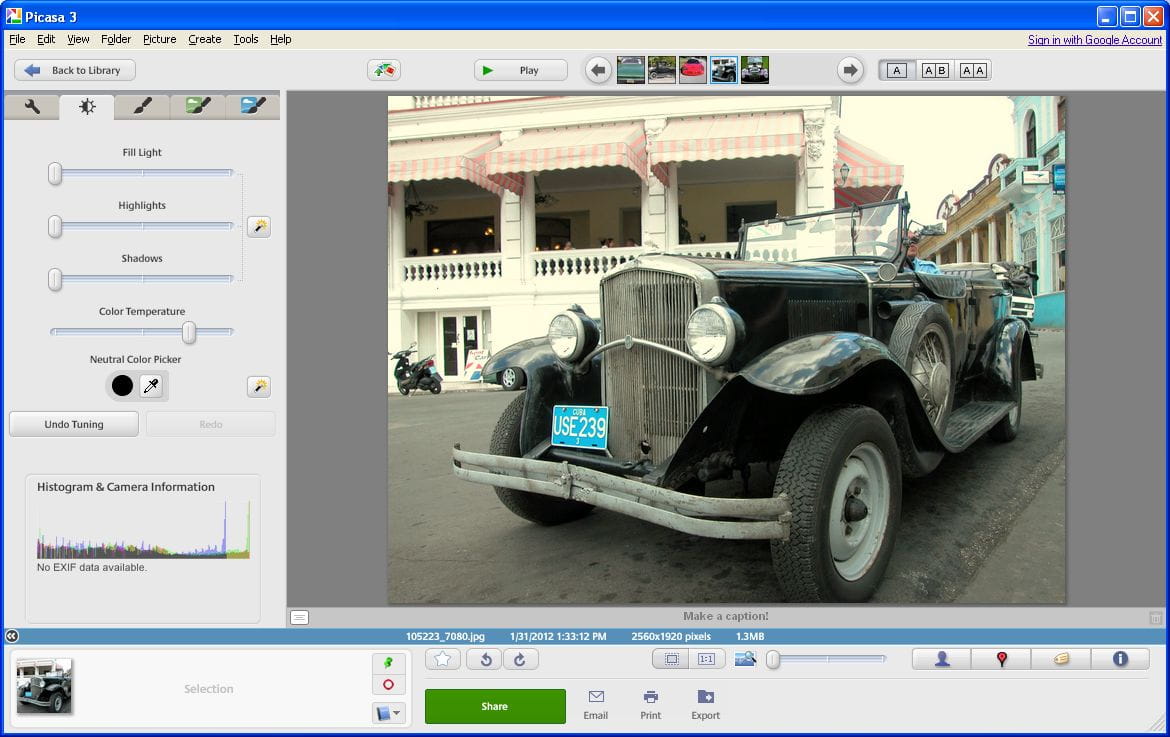Open the effects brush tab
This screenshot has width=1170, height=737.
pyautogui.click(x=142, y=107)
